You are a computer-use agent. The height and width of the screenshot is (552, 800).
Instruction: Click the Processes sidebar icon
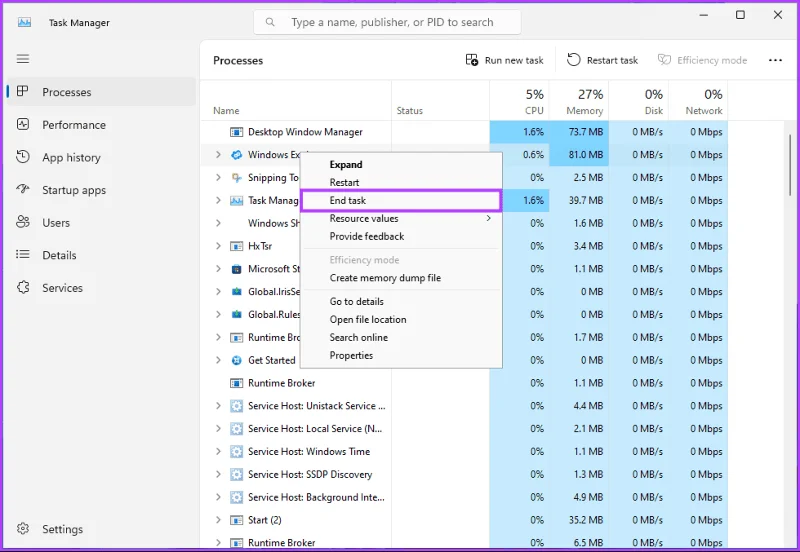tap(22, 91)
